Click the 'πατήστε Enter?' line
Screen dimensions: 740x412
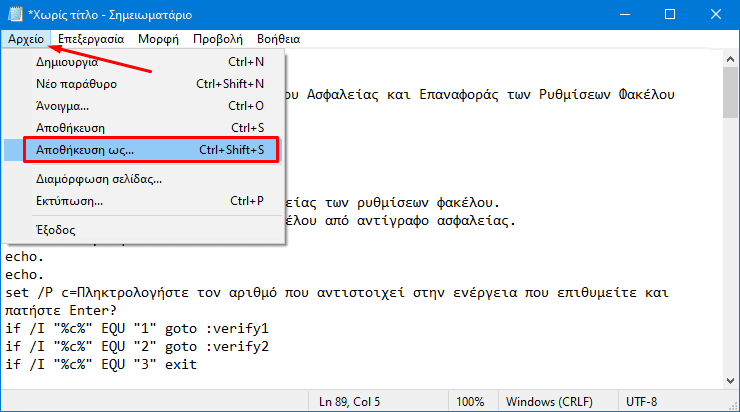61,311
